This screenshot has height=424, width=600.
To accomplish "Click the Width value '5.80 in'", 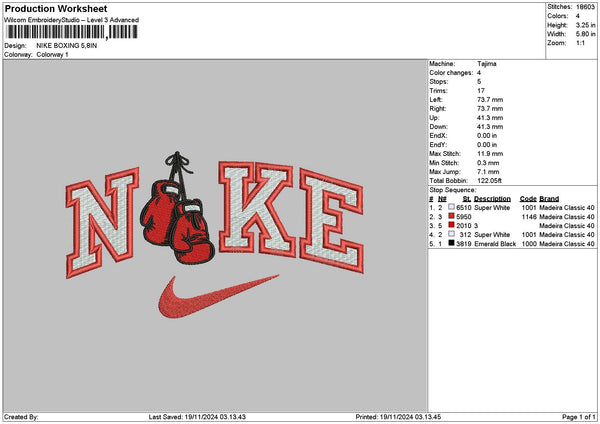I will 585,34.
